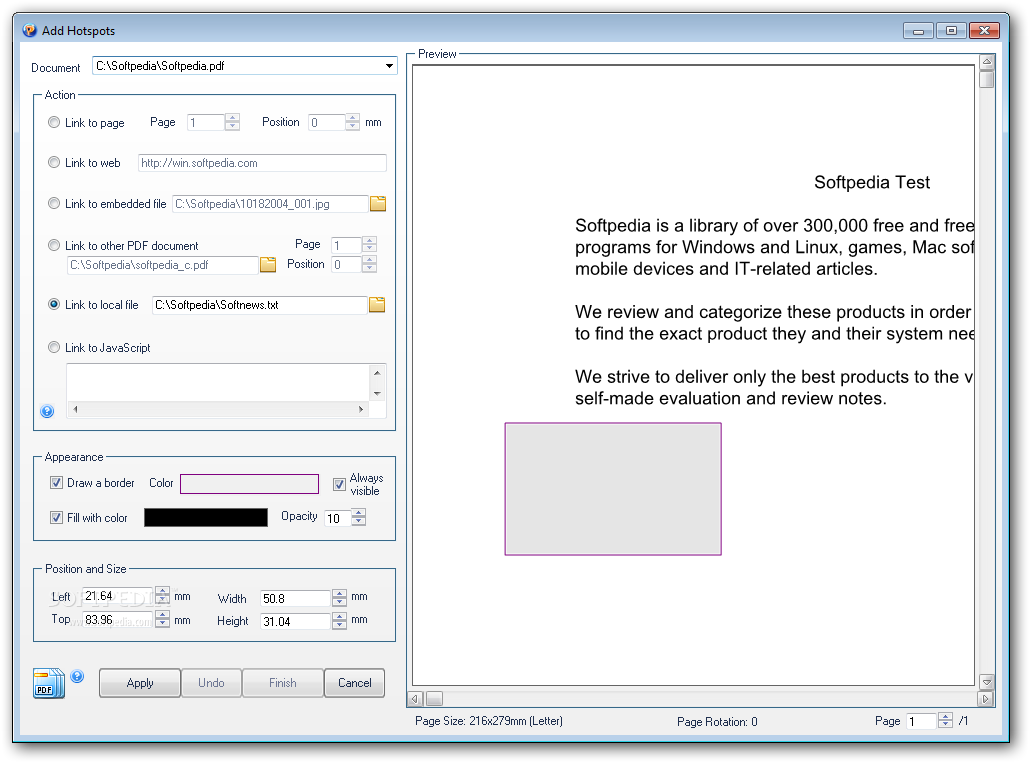
Task: Uncheck the Always visible checkbox
Action: (339, 485)
